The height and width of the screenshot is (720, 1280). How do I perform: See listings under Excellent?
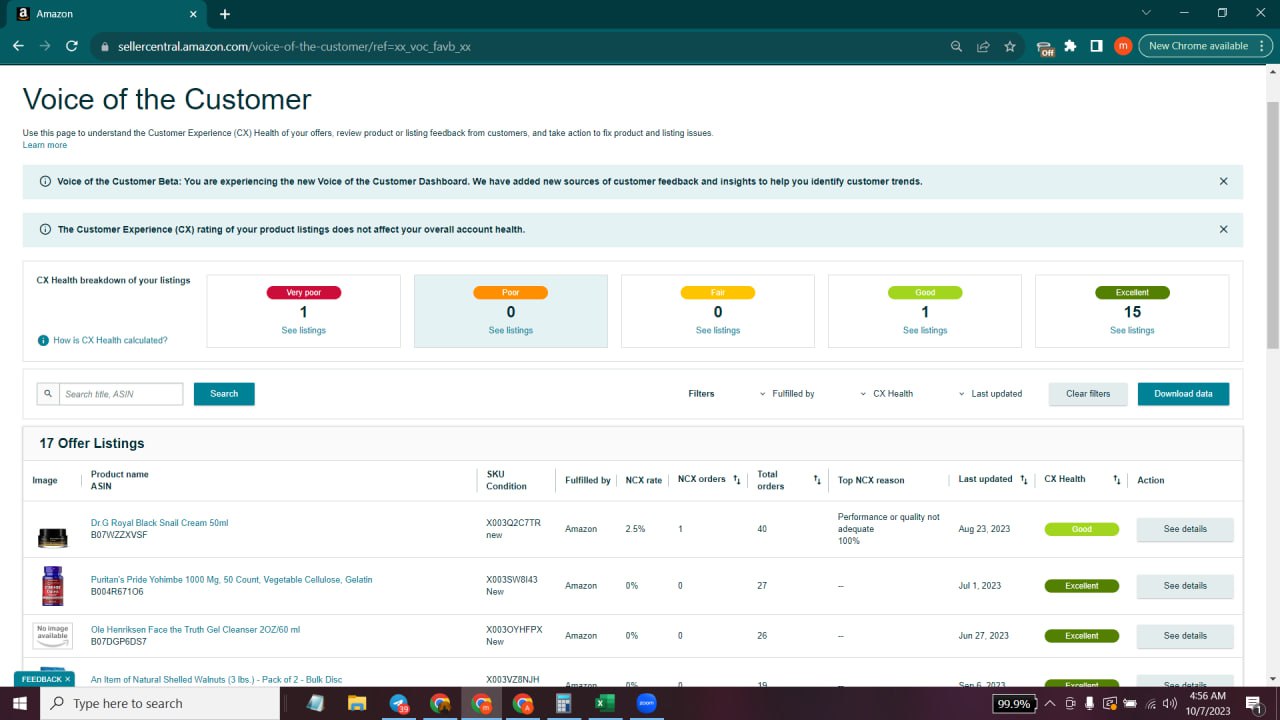pos(1132,330)
